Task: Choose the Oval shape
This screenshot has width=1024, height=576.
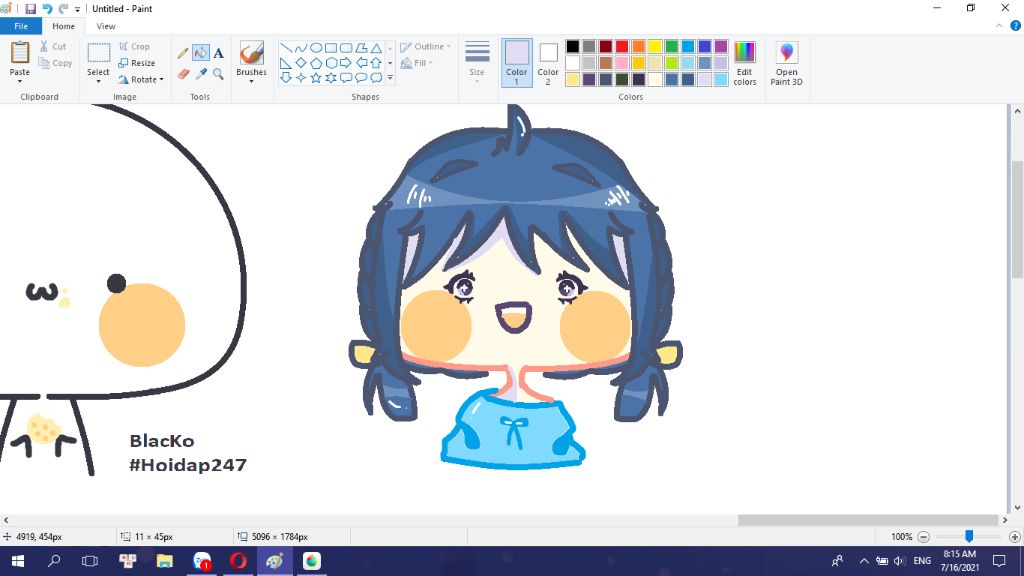Action: [x=315, y=48]
